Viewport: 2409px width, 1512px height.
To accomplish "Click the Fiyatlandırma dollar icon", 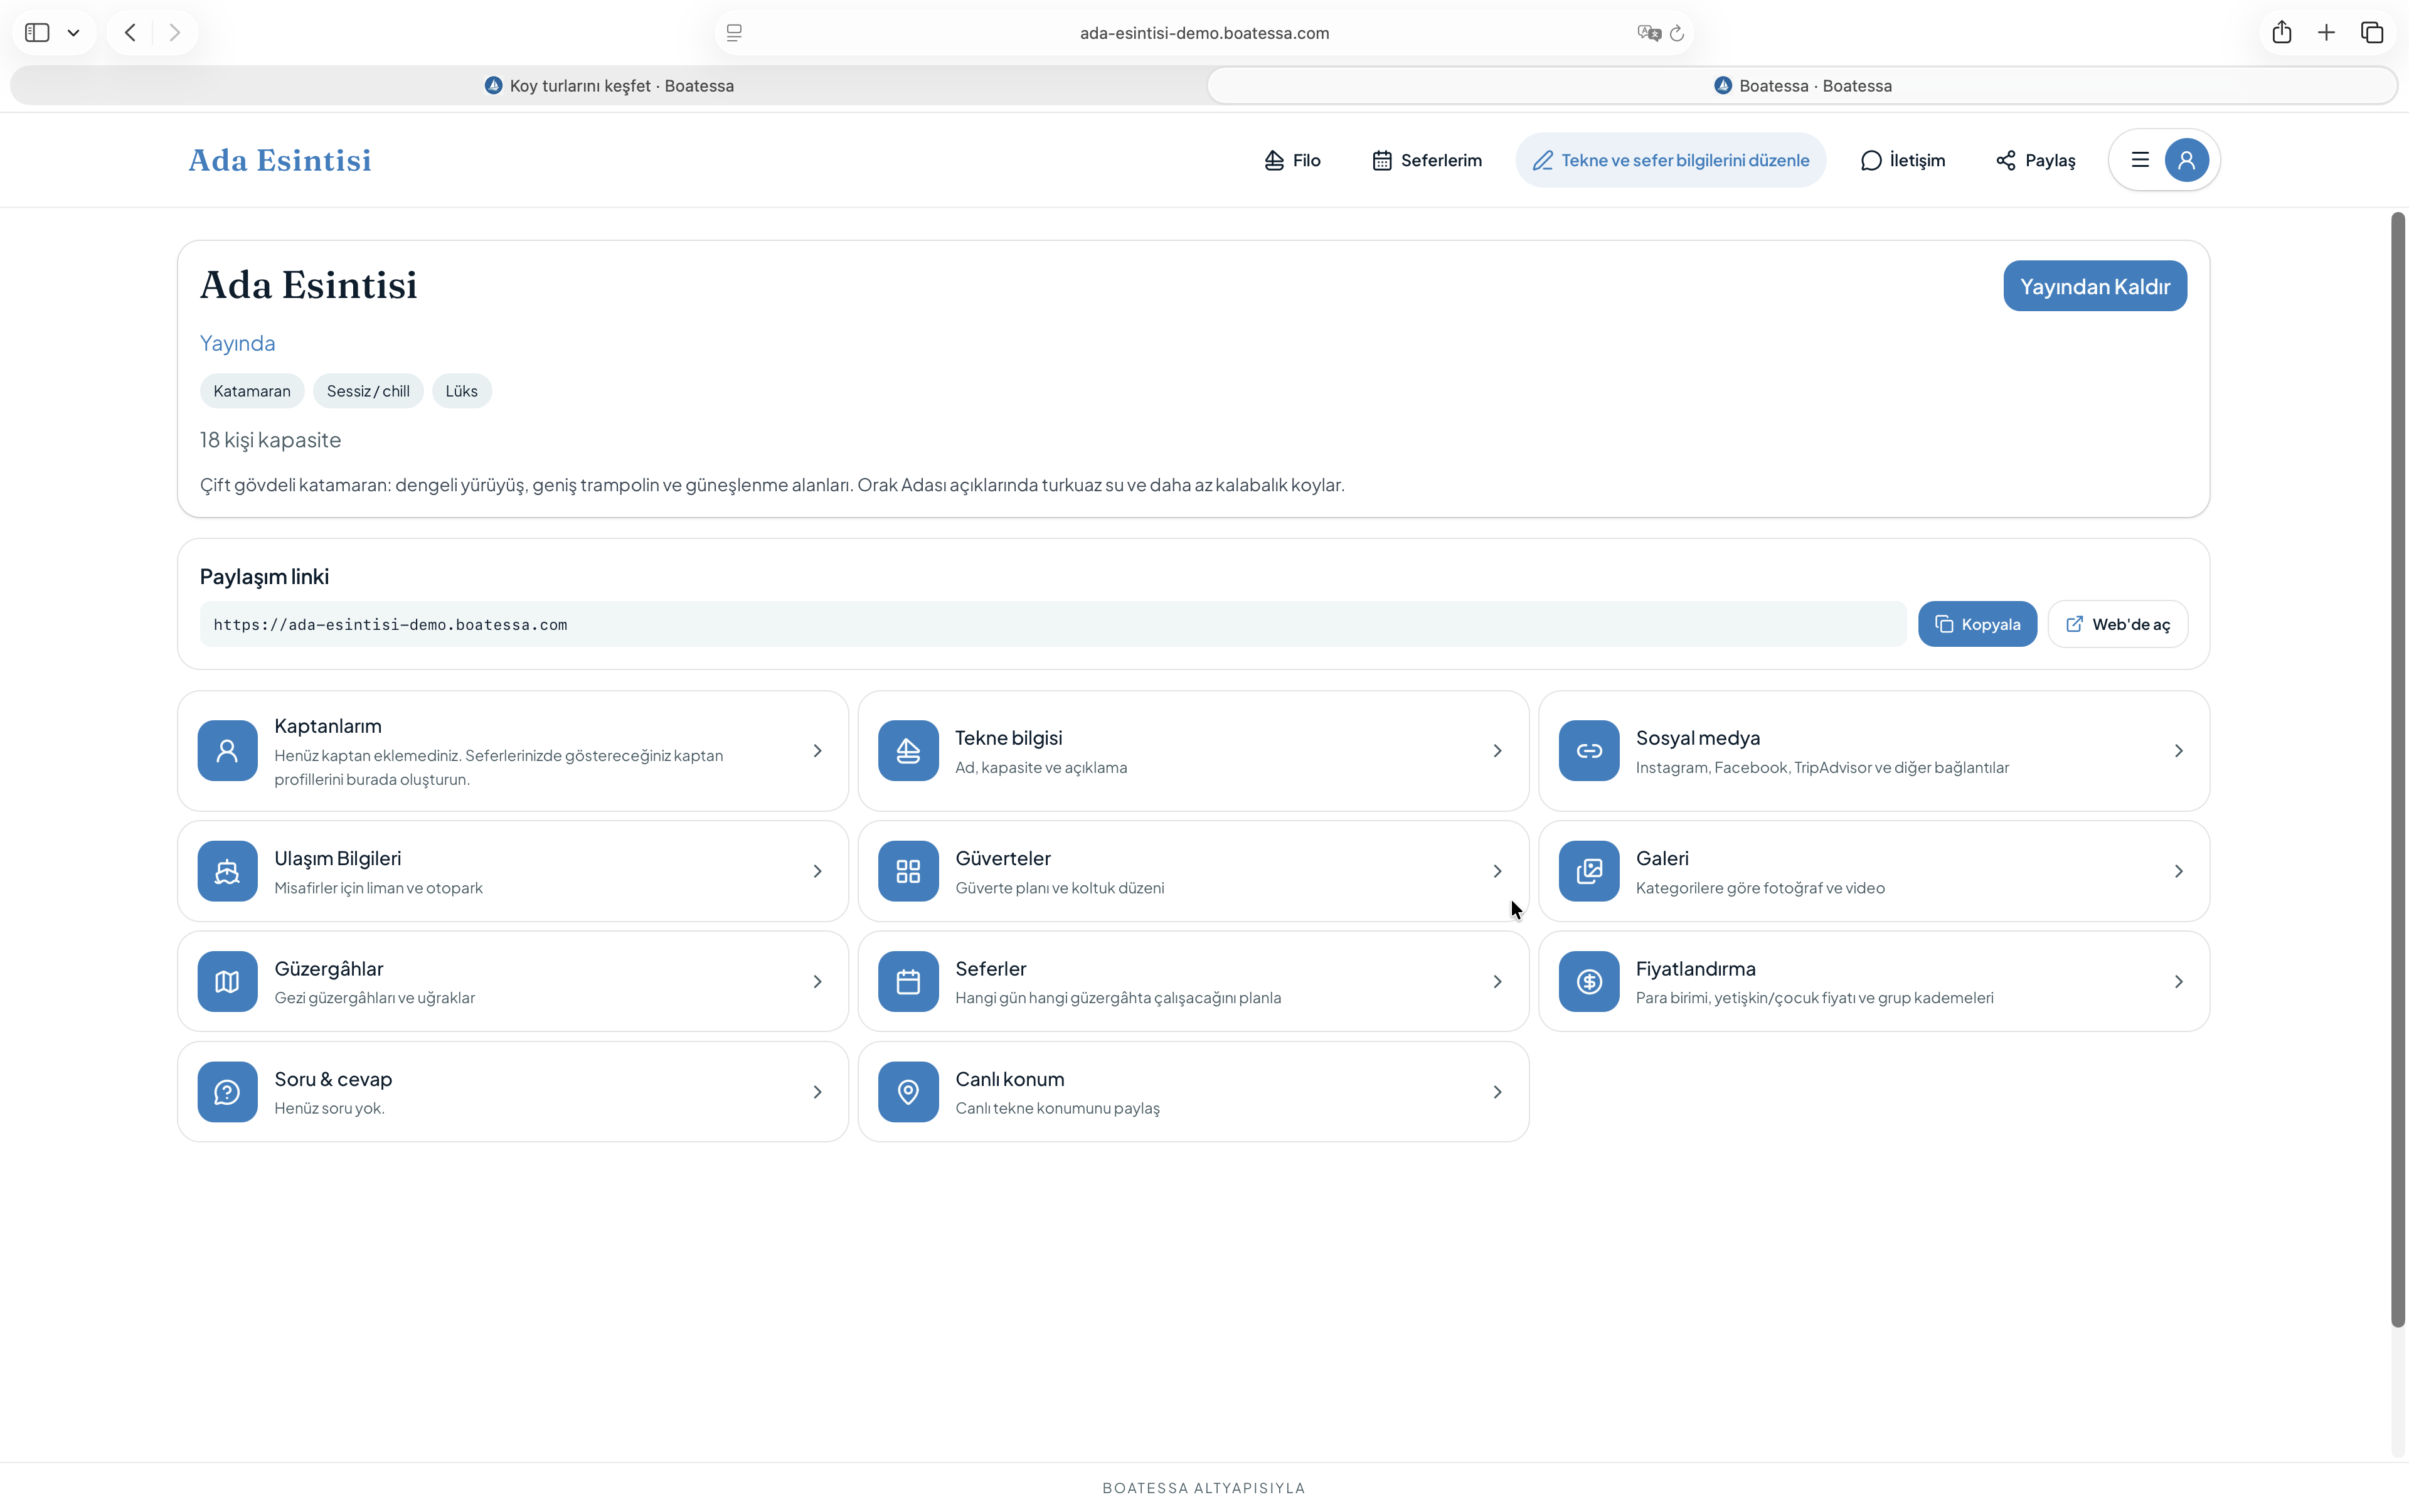I will pyautogui.click(x=1589, y=981).
